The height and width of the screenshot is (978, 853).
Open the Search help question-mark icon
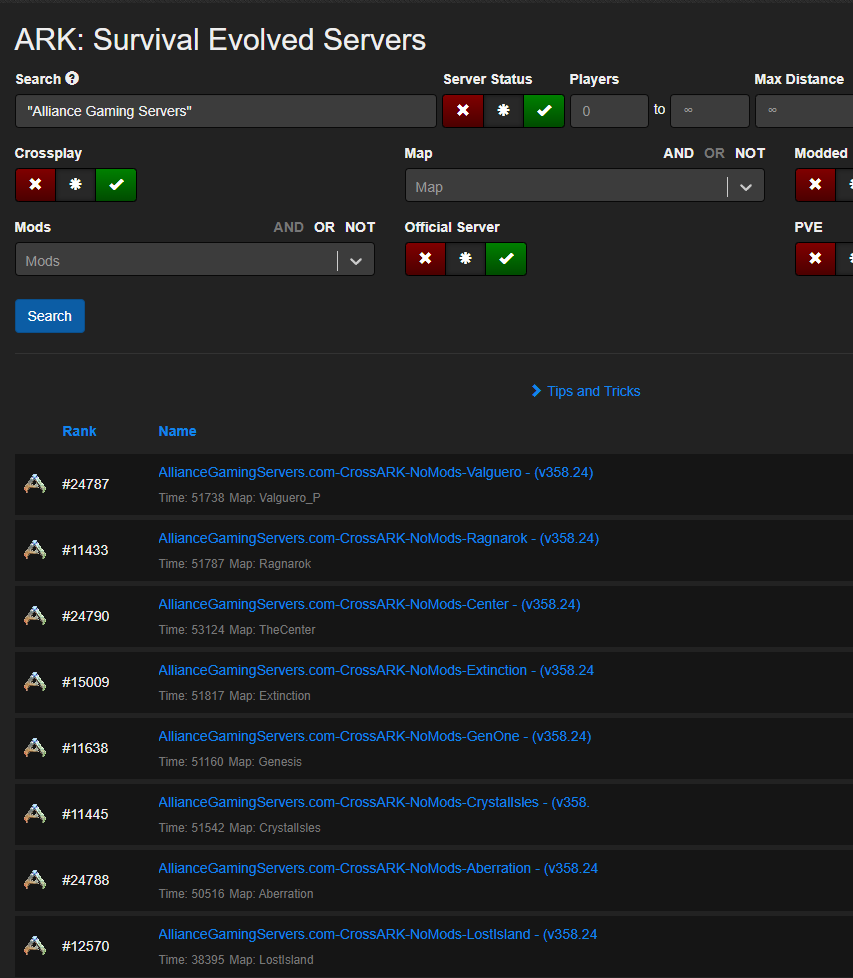(x=72, y=79)
